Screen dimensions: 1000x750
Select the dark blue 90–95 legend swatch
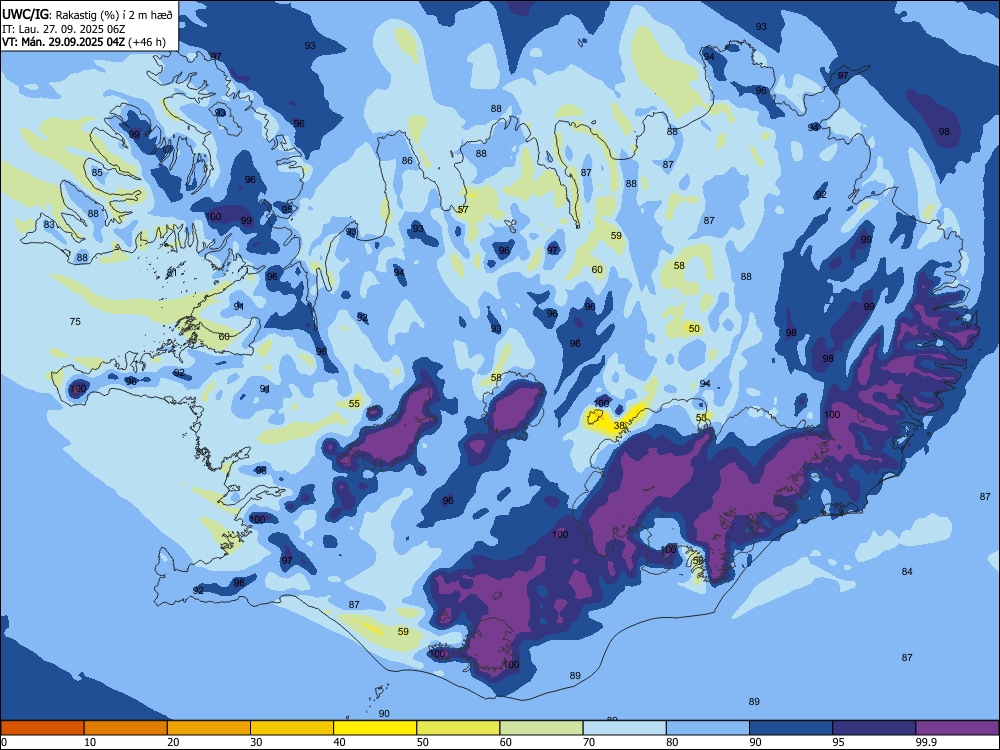click(791, 728)
